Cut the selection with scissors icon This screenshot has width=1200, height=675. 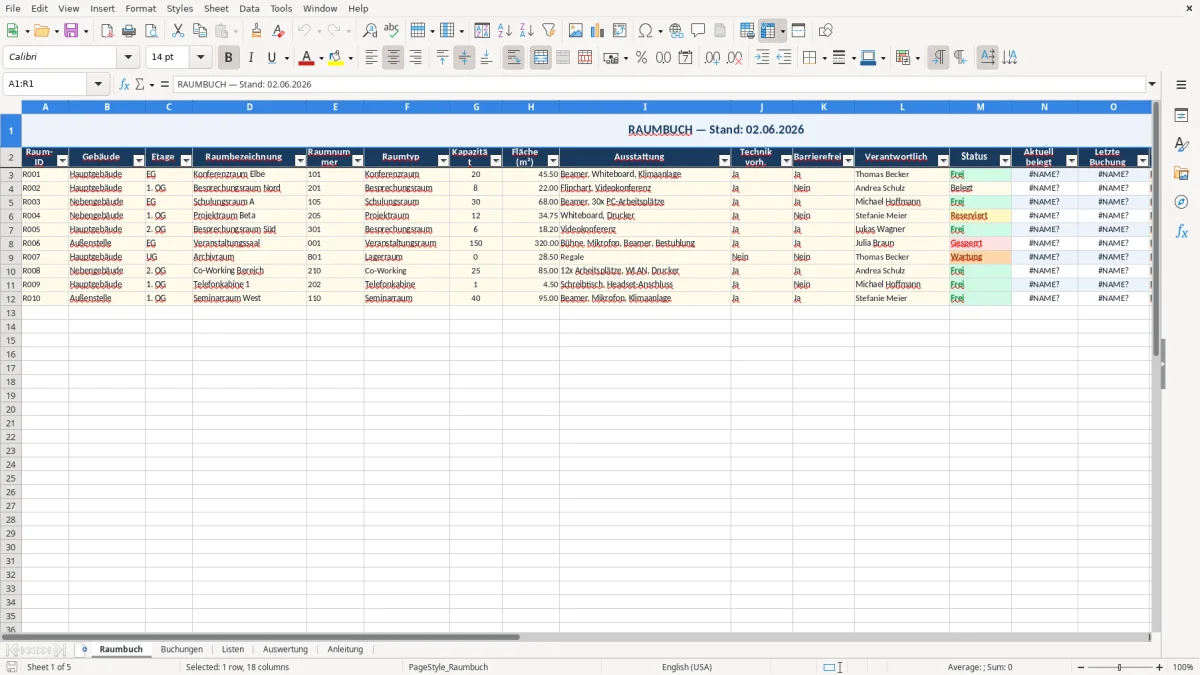(x=178, y=31)
